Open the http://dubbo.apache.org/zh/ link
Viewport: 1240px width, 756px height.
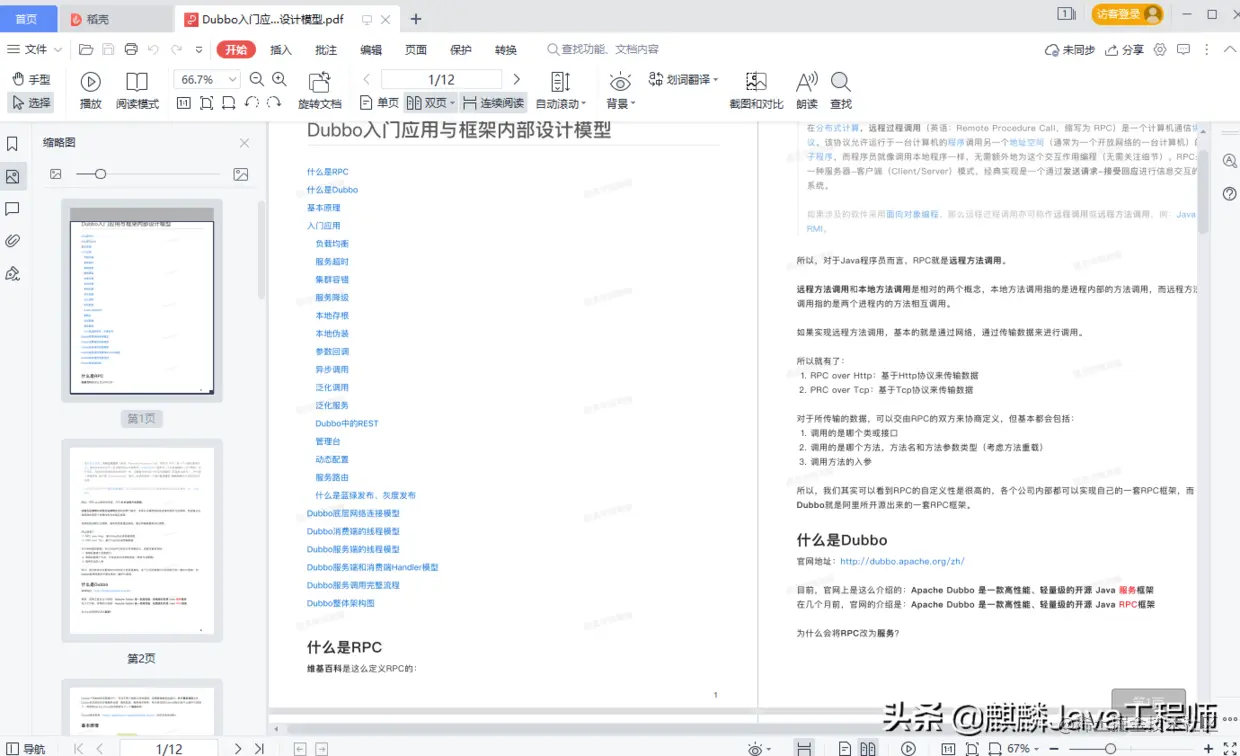902,561
